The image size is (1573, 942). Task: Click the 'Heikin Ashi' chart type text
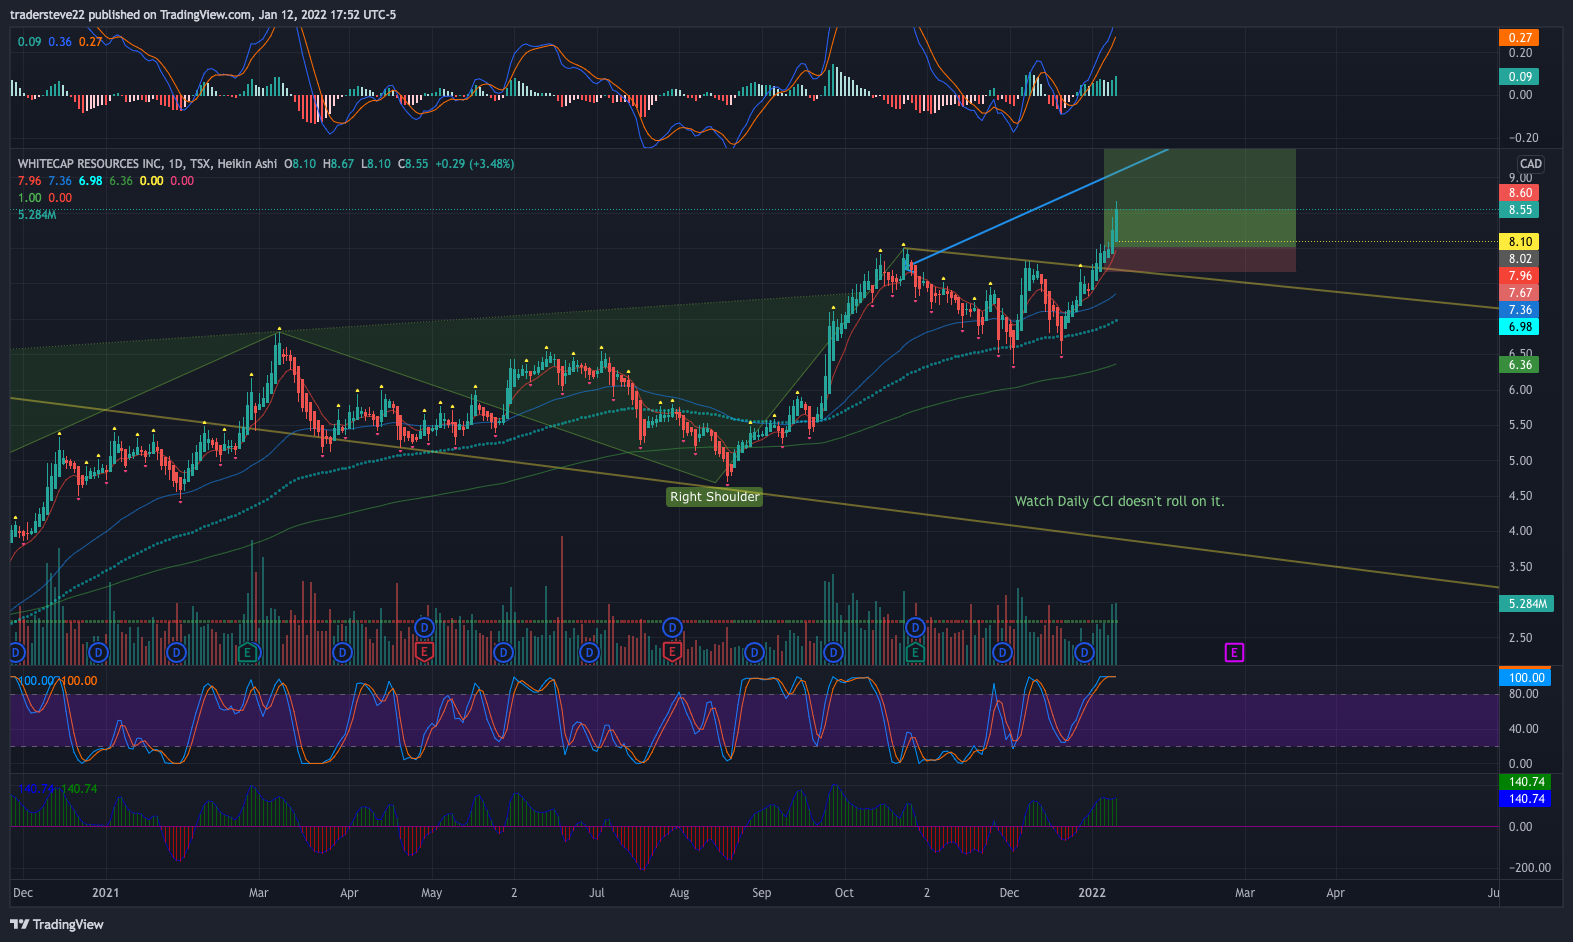pos(247,164)
